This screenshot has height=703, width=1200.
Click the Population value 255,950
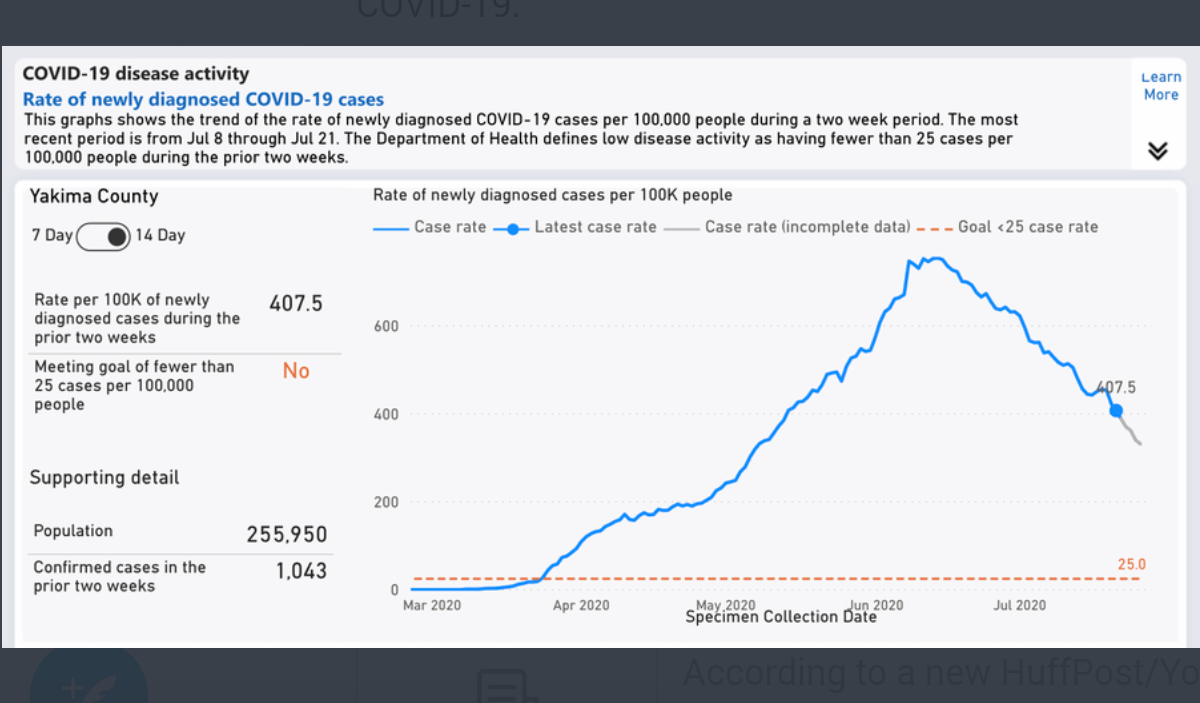tap(287, 535)
